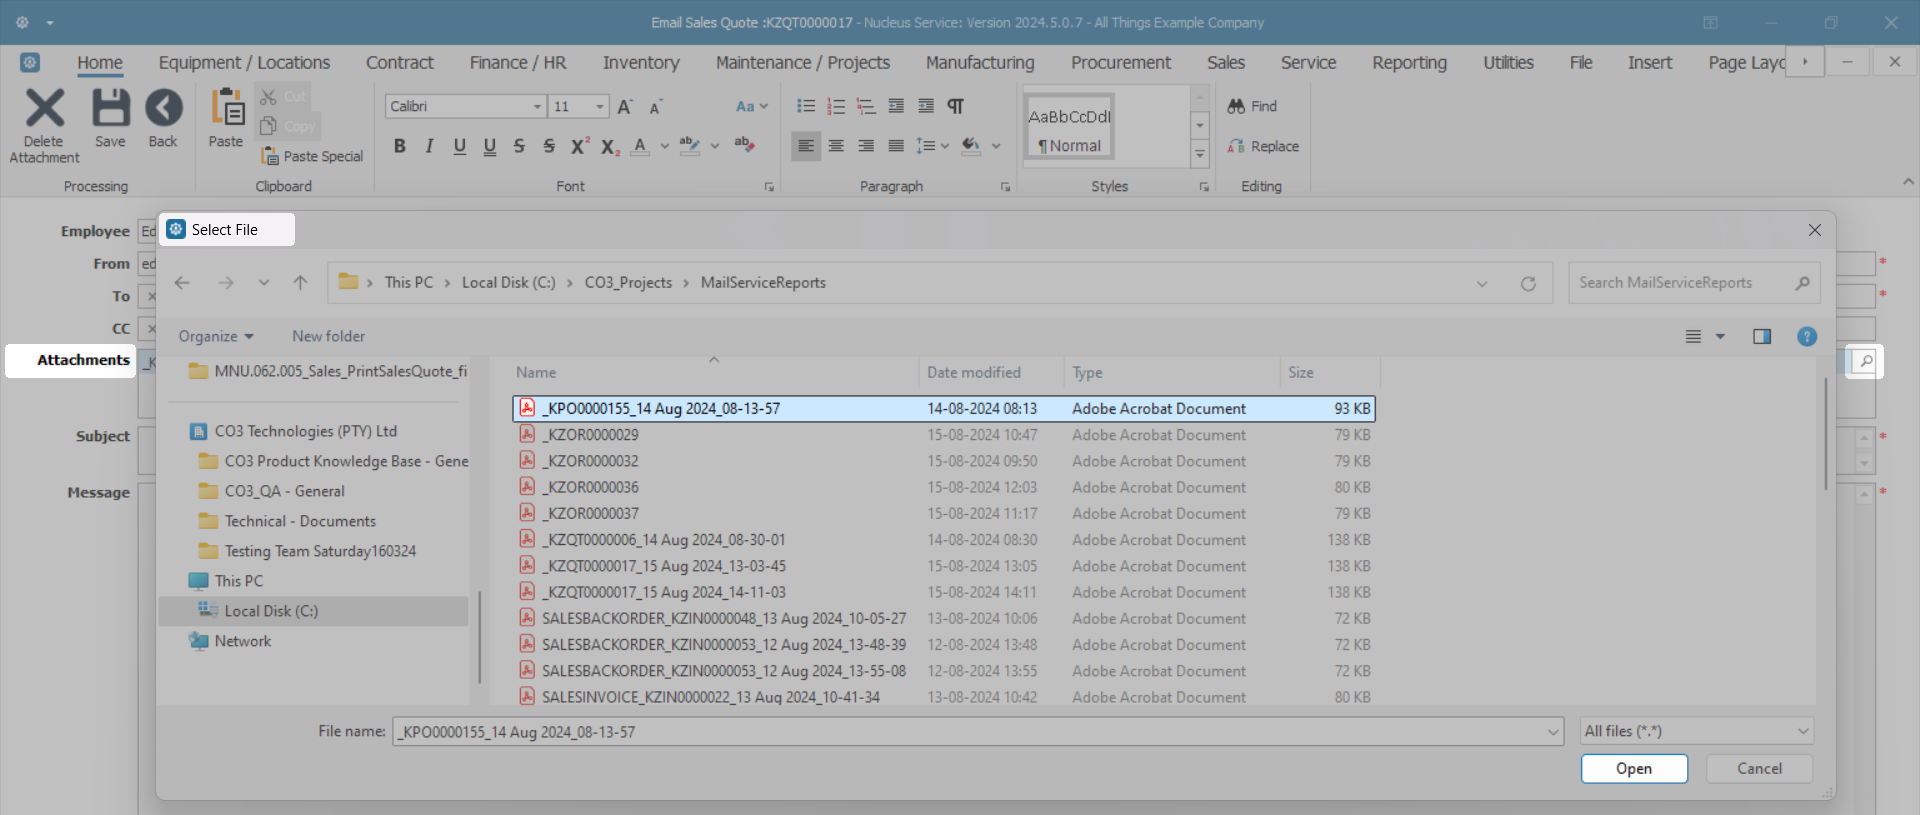Decrease the paragraph indent
This screenshot has height=815, width=1920.
(x=896, y=106)
